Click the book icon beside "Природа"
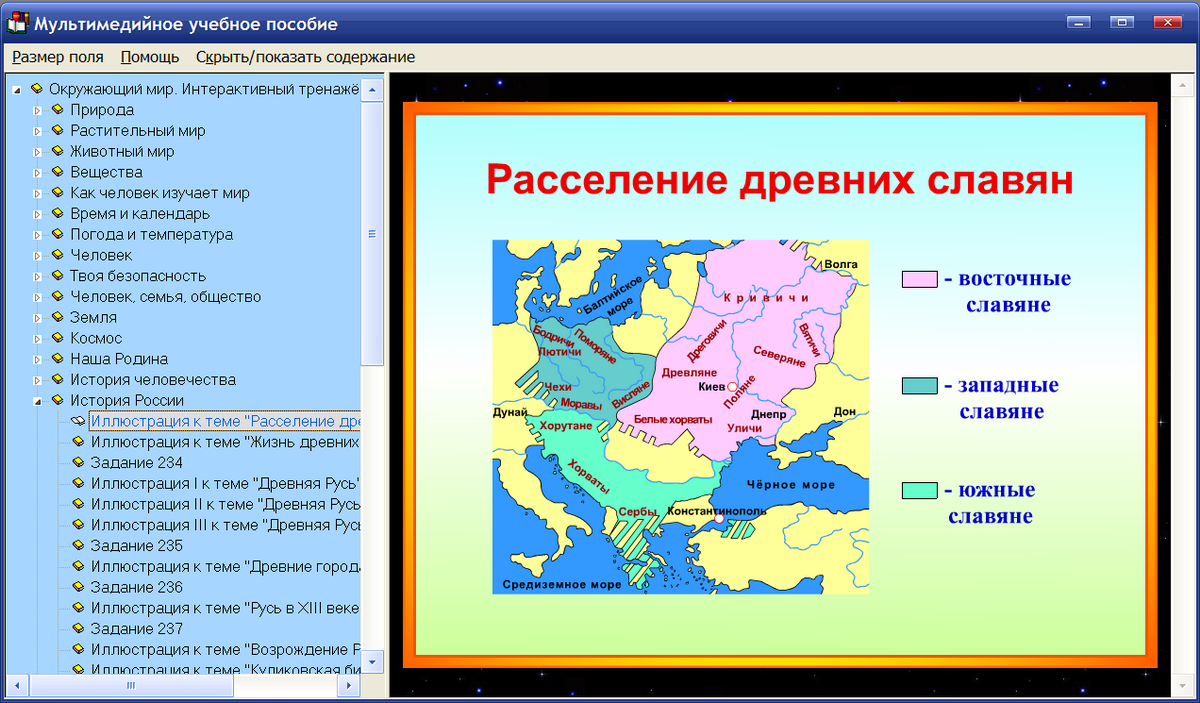 click(56, 110)
